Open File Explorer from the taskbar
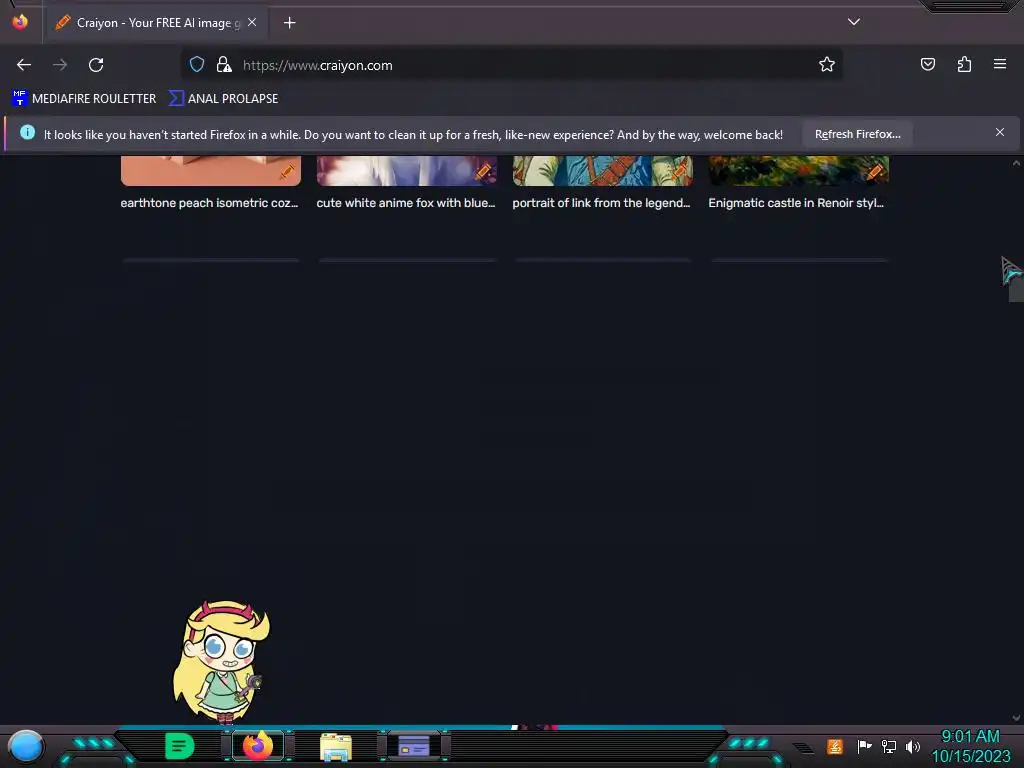Viewport: 1024px width, 768px height. click(336, 747)
